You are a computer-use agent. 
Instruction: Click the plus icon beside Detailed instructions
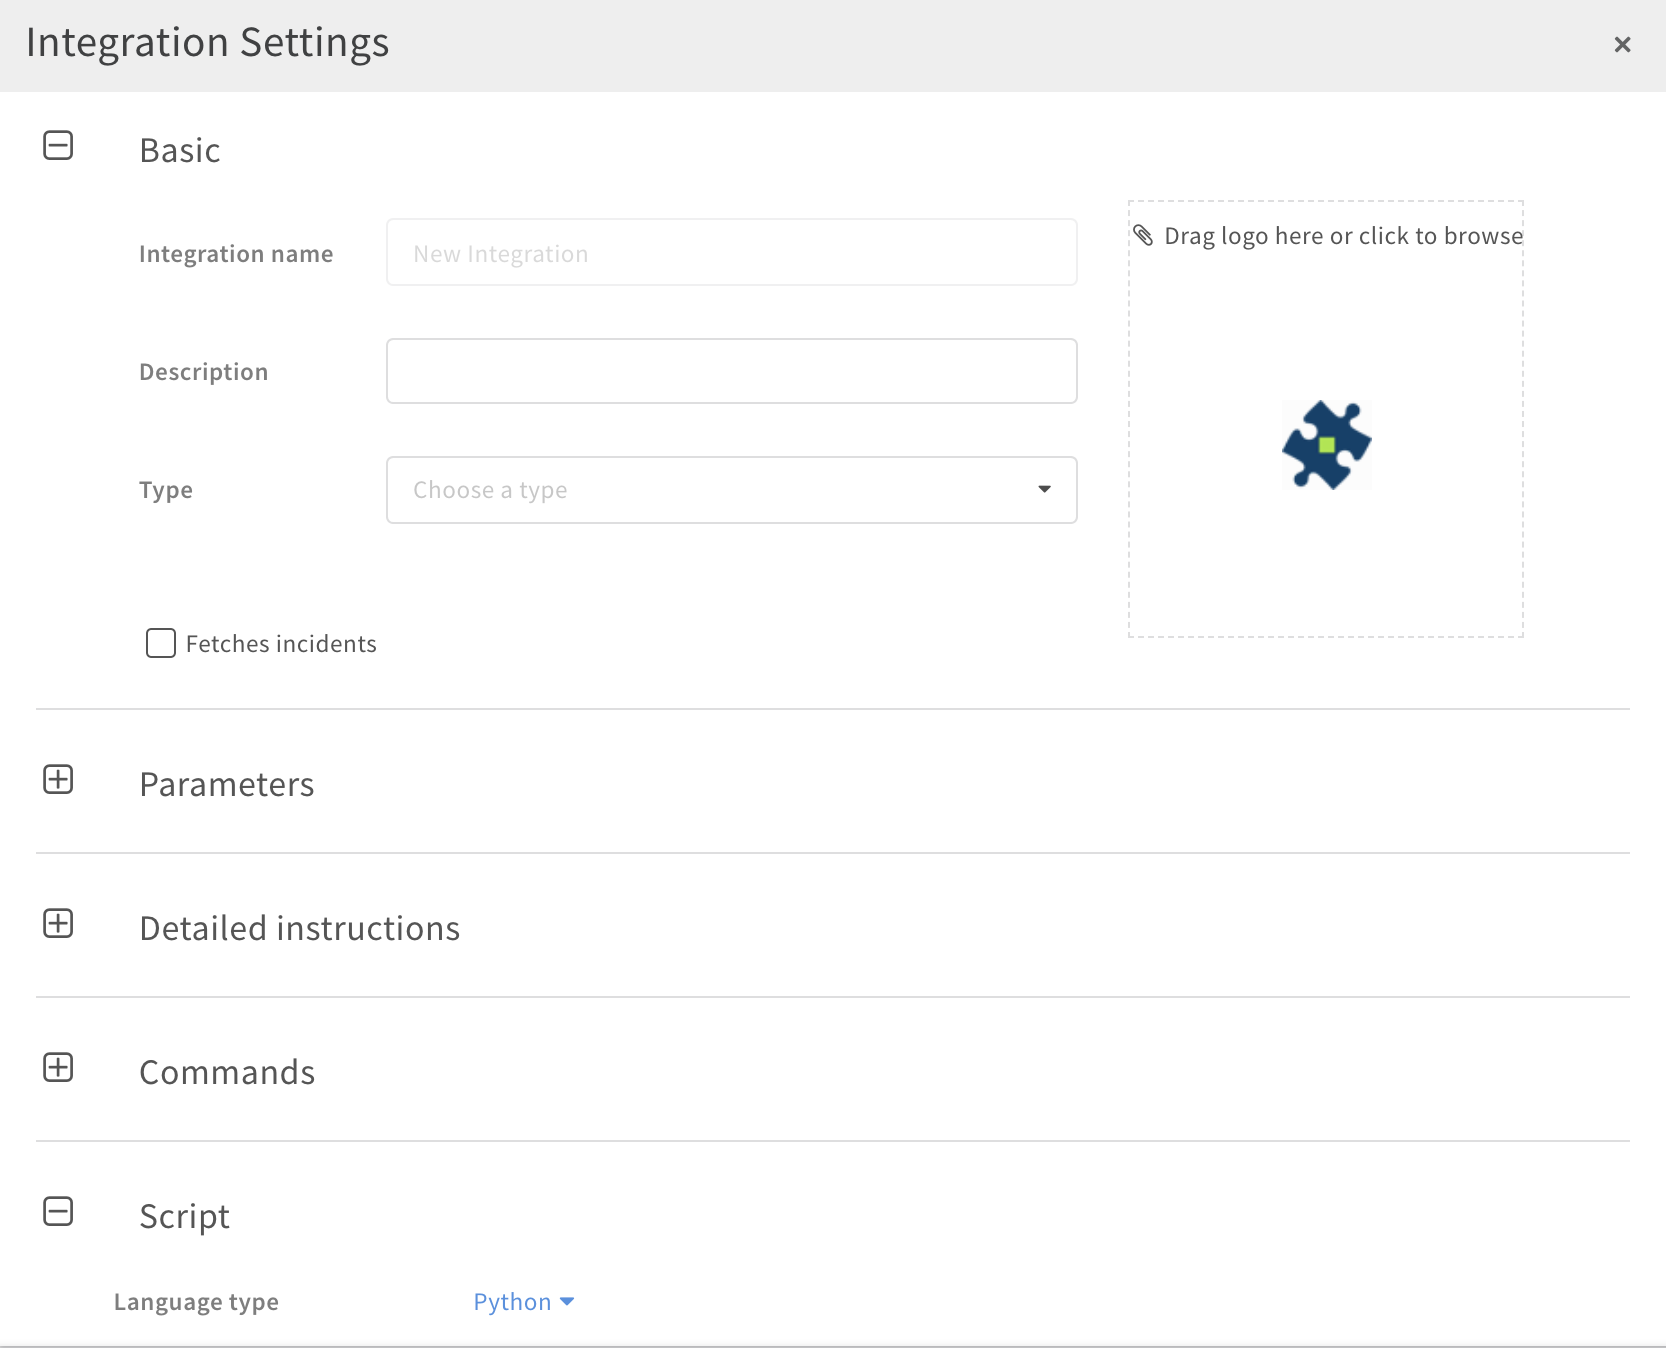tap(58, 924)
